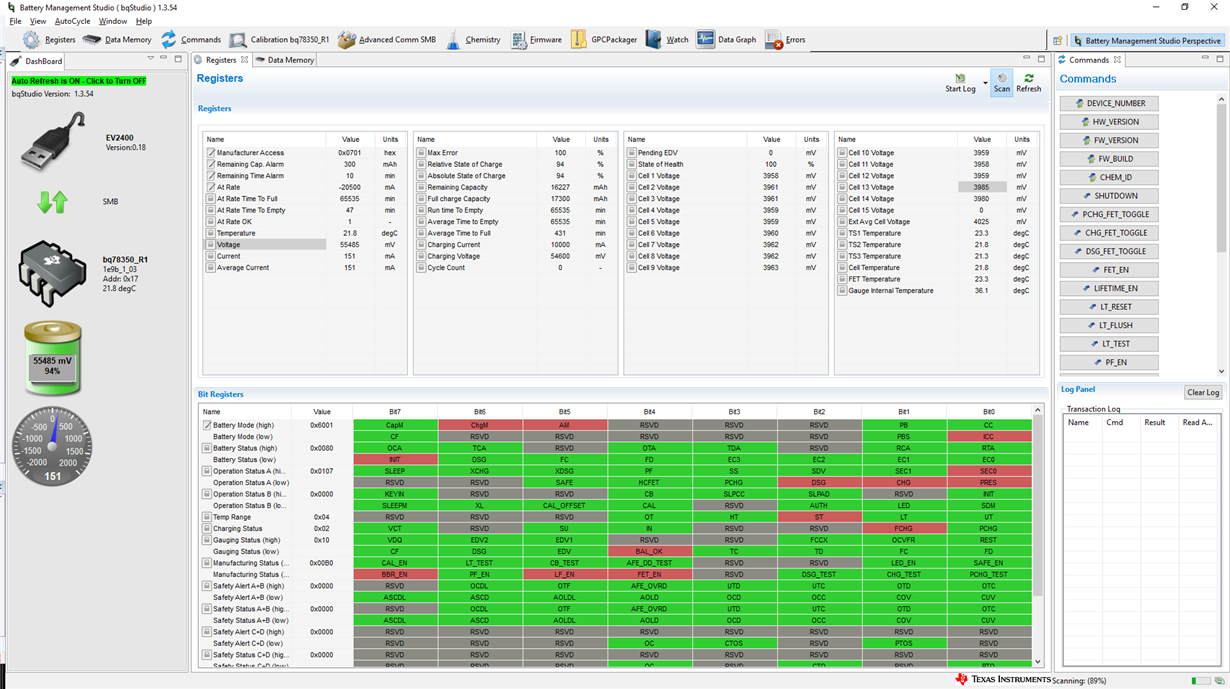Launch Calibration bq78350_R1 tool
Viewport: 1230px width, 689px height.
point(279,40)
